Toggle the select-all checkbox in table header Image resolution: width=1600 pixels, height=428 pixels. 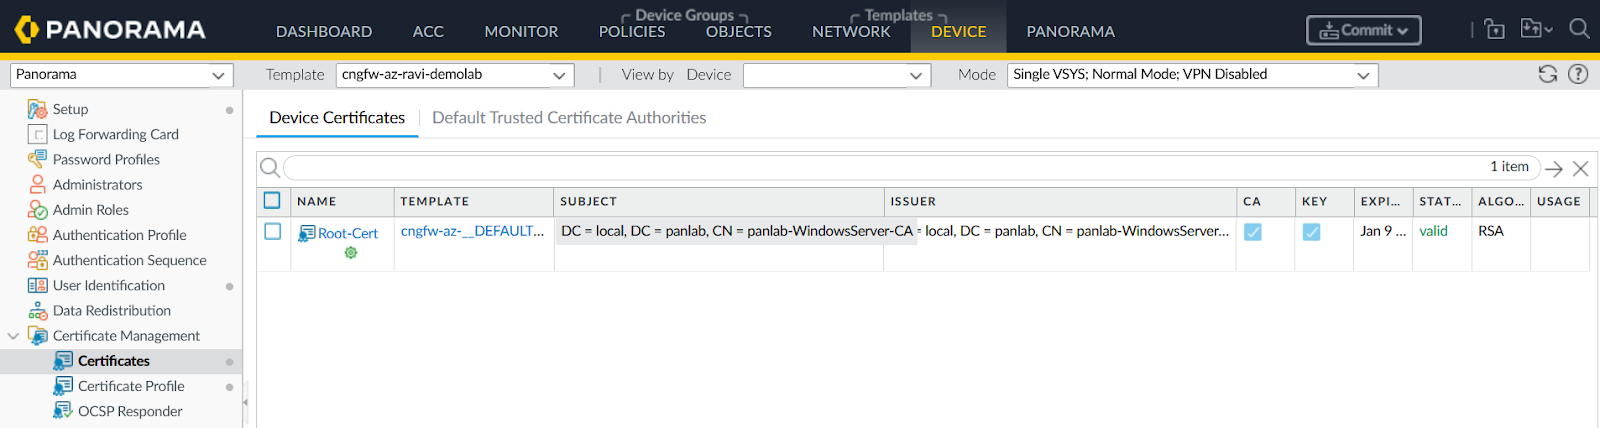click(272, 200)
